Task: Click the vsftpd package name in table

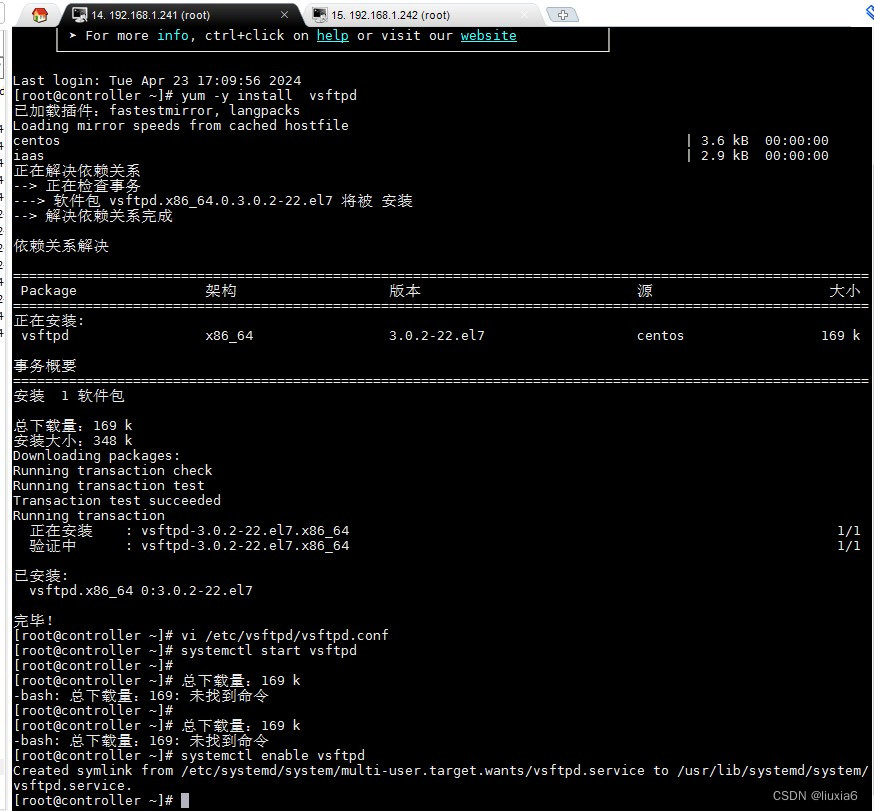Action: click(45, 336)
